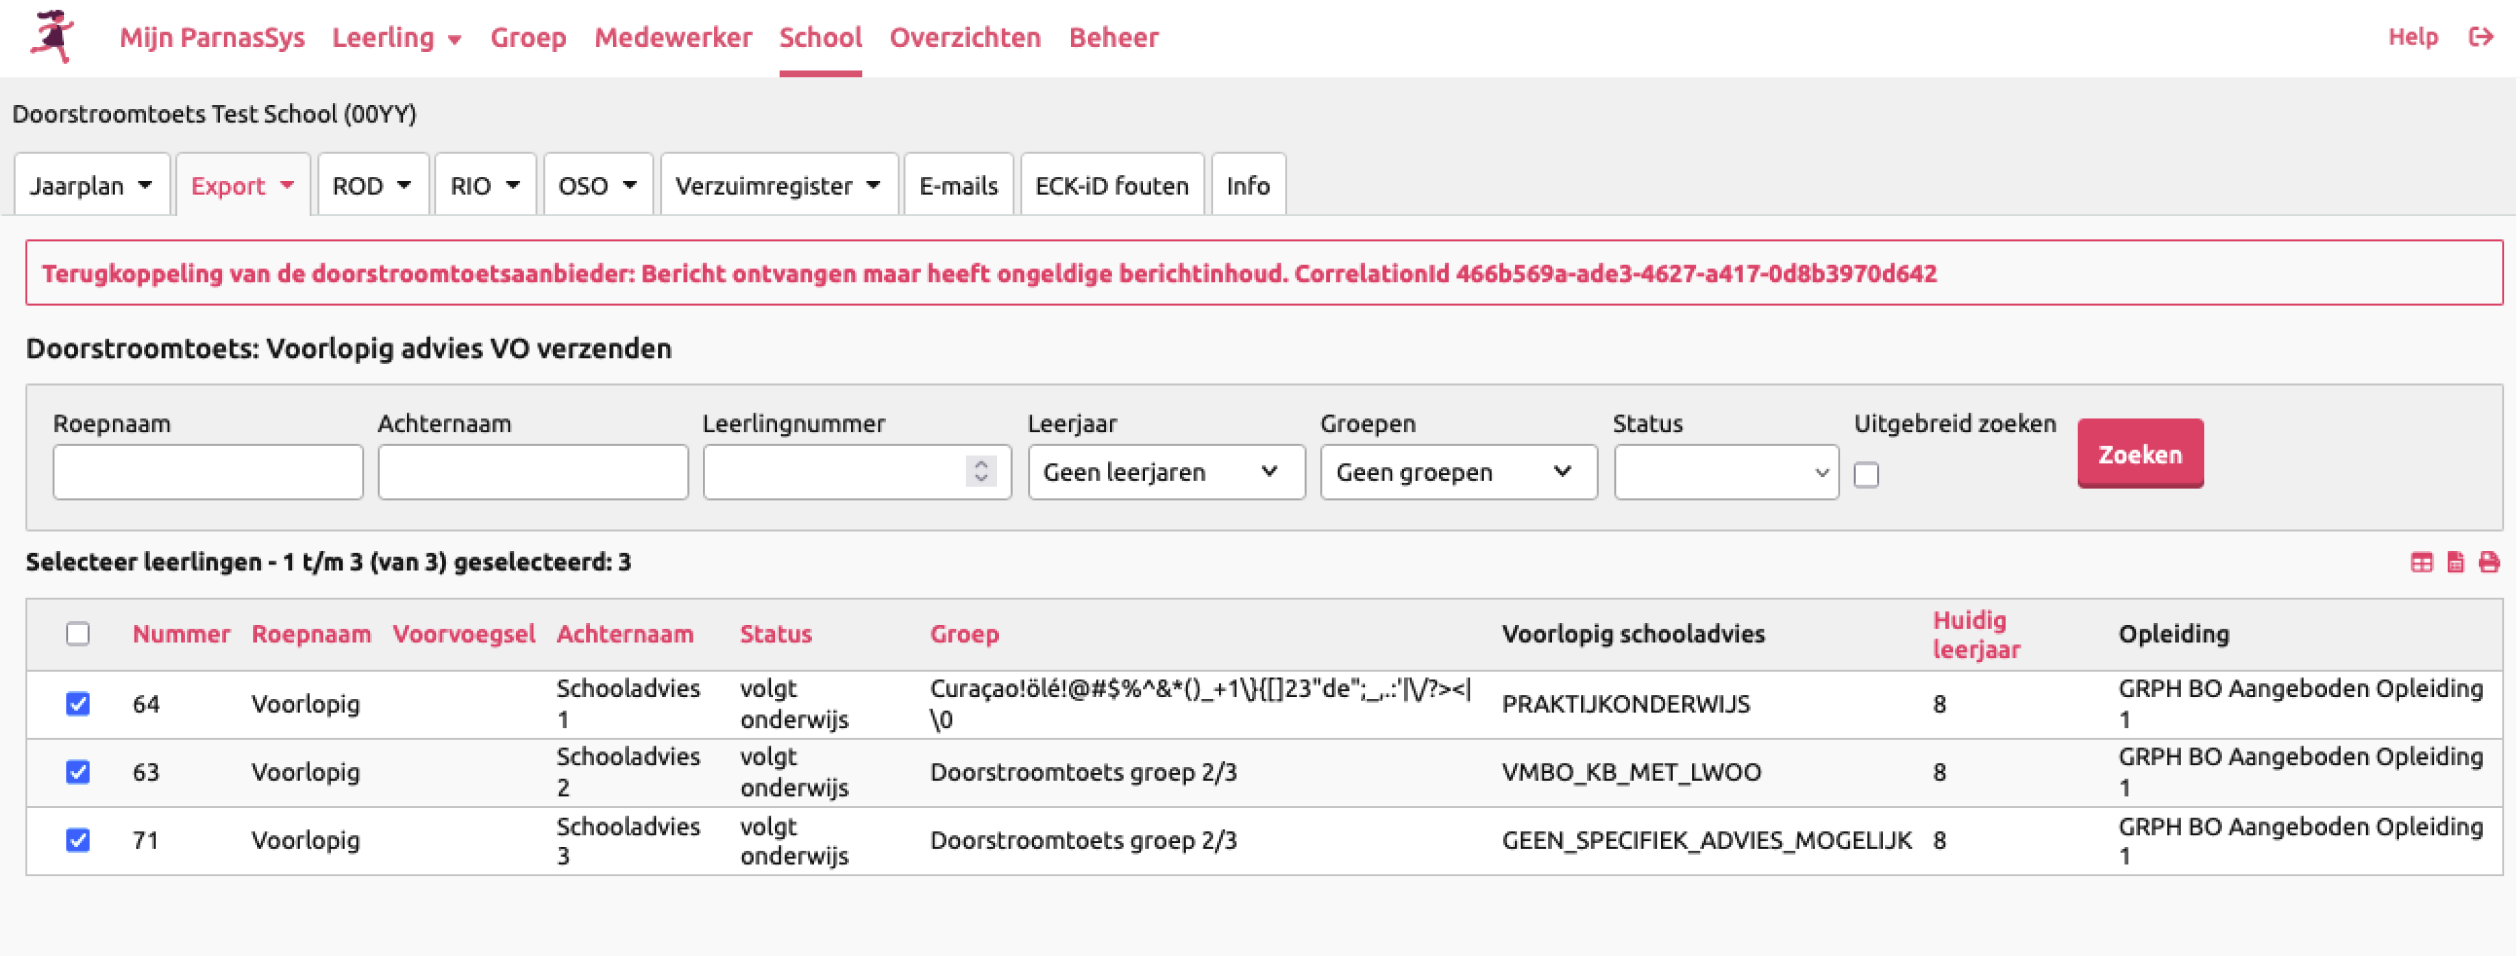2520x956 pixels.
Task: Sort table by Groep column
Action: coord(966,635)
